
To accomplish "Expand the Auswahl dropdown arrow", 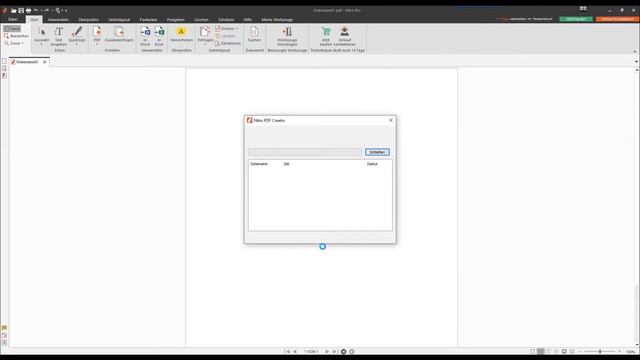I will click(x=41, y=44).
